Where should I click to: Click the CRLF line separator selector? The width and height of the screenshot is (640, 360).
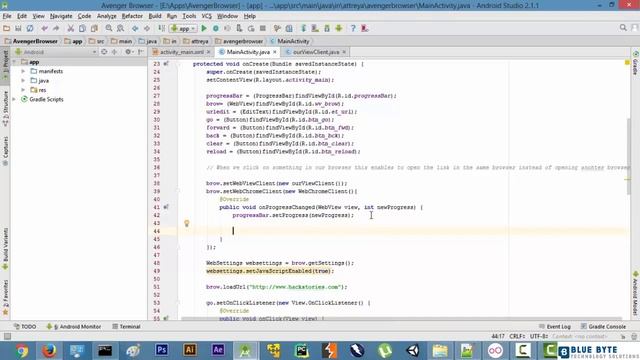point(517,336)
